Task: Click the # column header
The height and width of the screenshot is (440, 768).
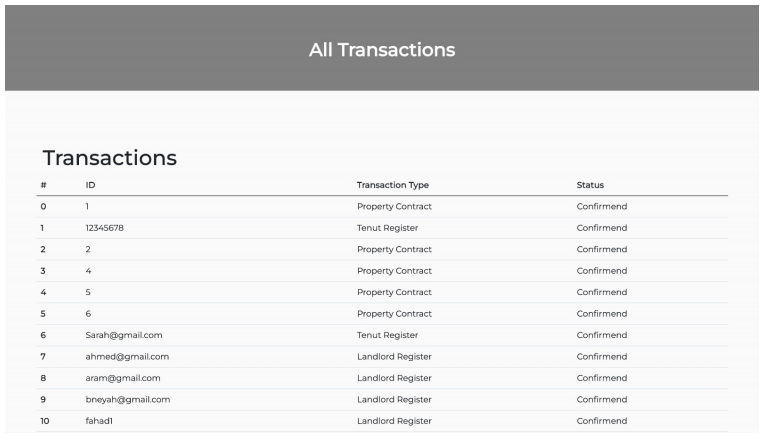Action: click(44, 185)
